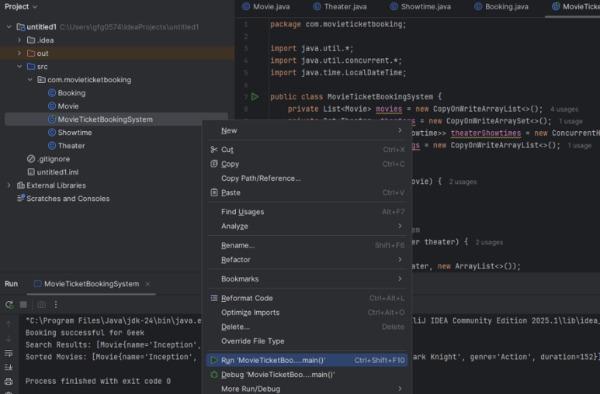600x394 pixels.
Task: Select the Booking class in project tree
Action: coord(72,93)
